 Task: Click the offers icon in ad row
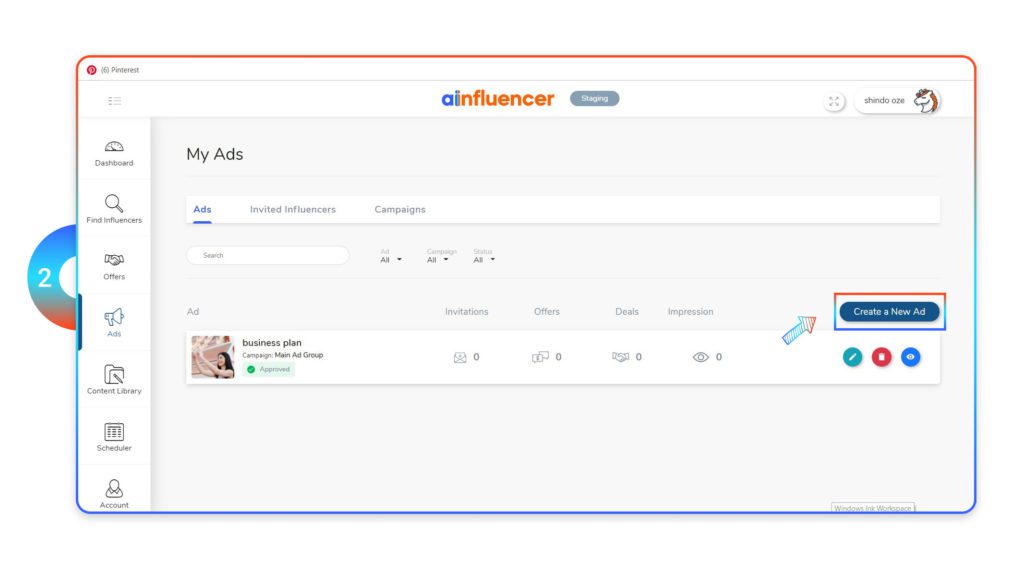click(x=540, y=357)
